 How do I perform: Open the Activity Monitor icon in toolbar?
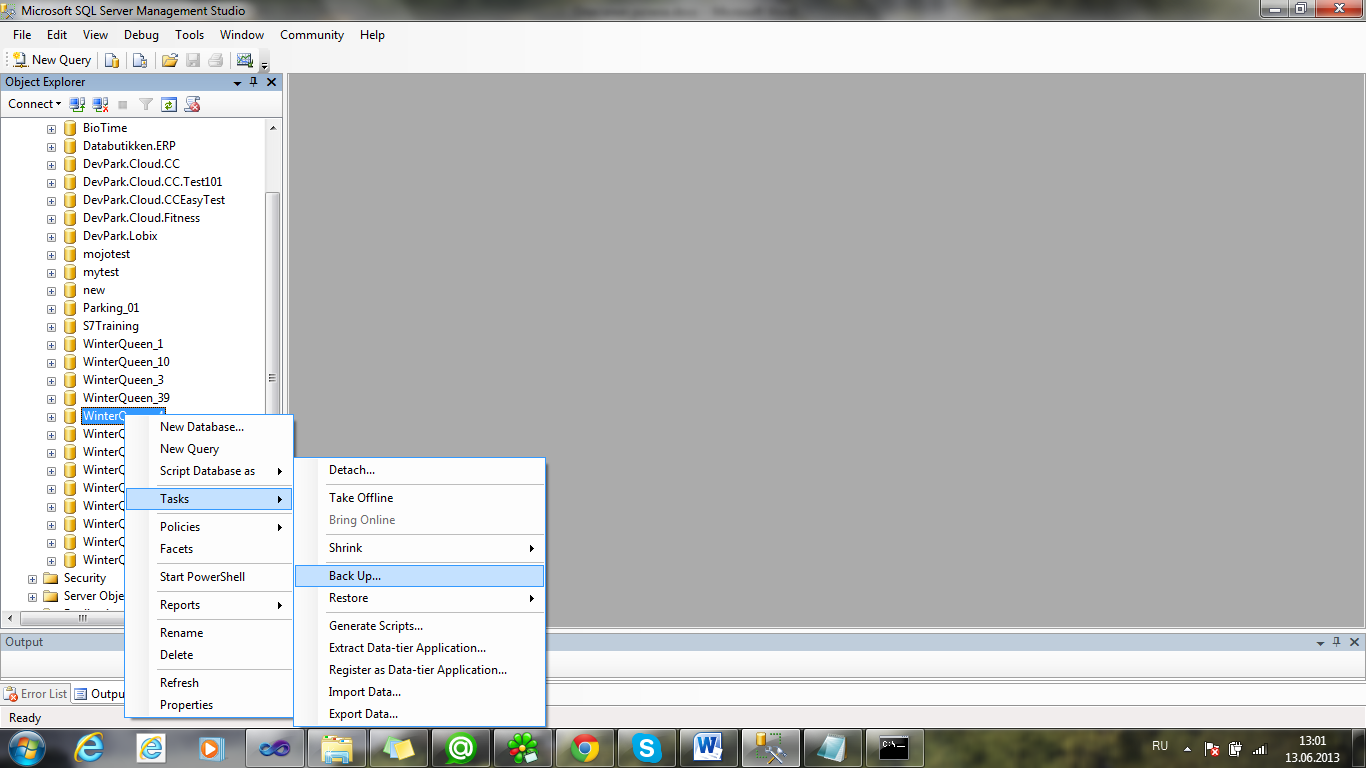245,60
